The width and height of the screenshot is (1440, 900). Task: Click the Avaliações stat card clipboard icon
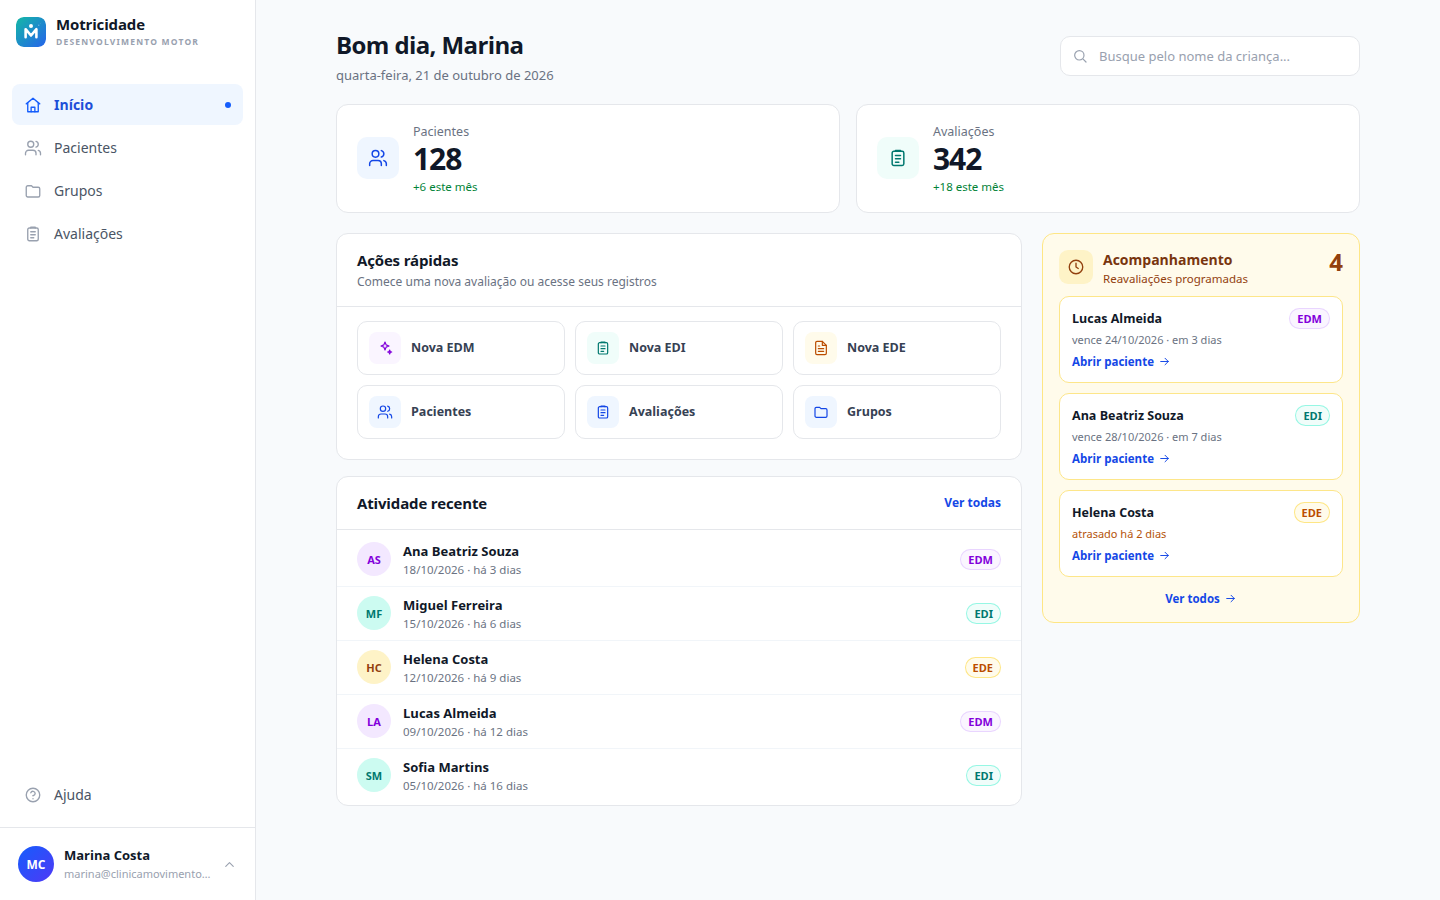click(x=898, y=158)
